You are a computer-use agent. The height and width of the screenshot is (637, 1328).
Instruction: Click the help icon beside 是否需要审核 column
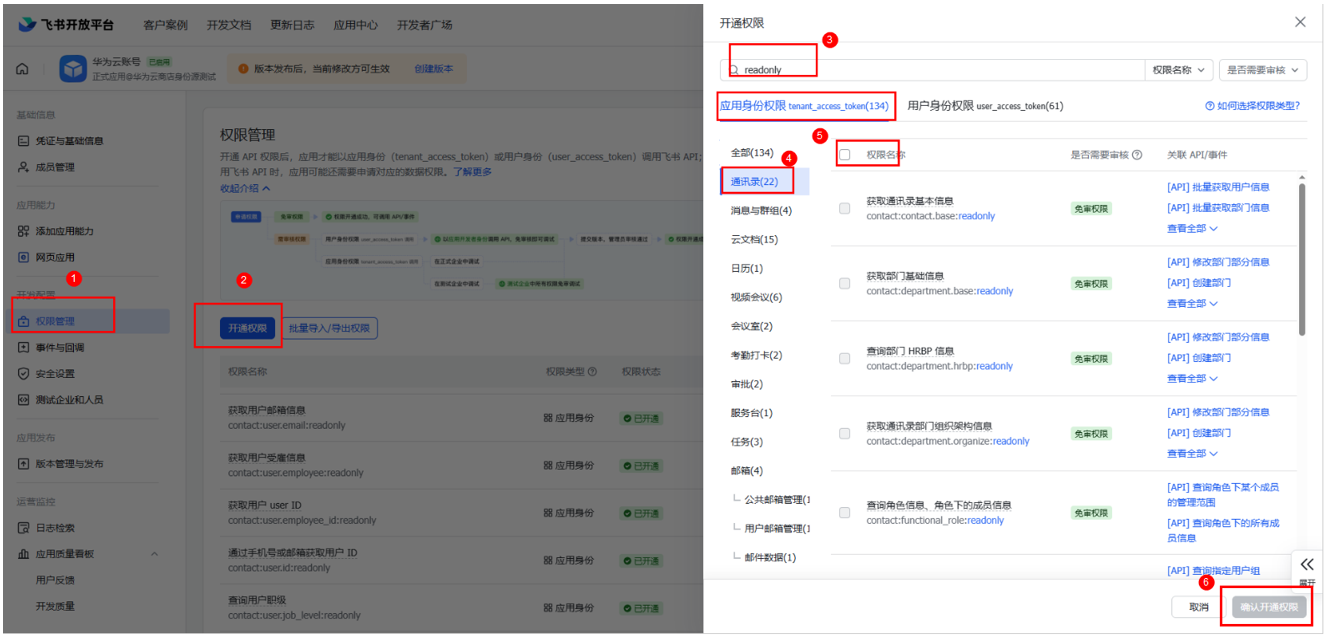(x=1136, y=155)
